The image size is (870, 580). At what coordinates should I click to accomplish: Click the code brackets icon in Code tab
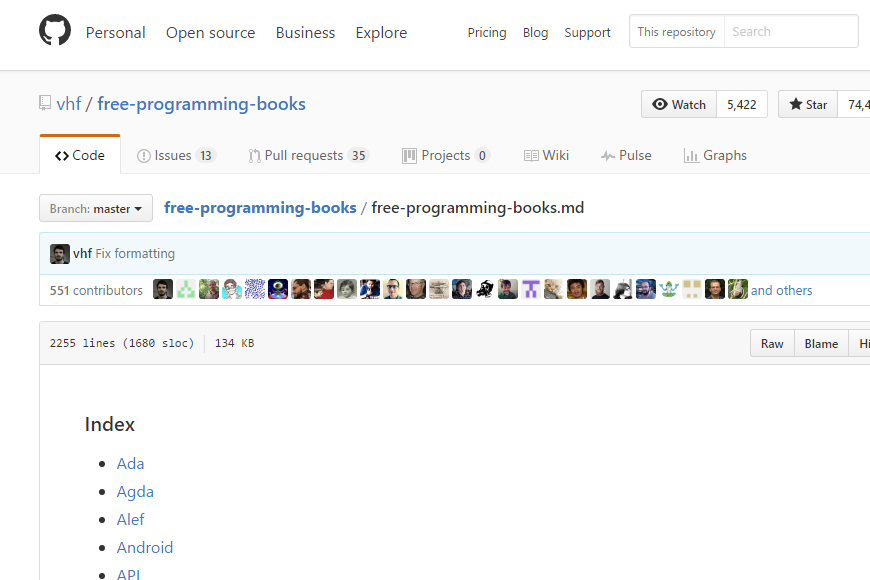coord(62,156)
